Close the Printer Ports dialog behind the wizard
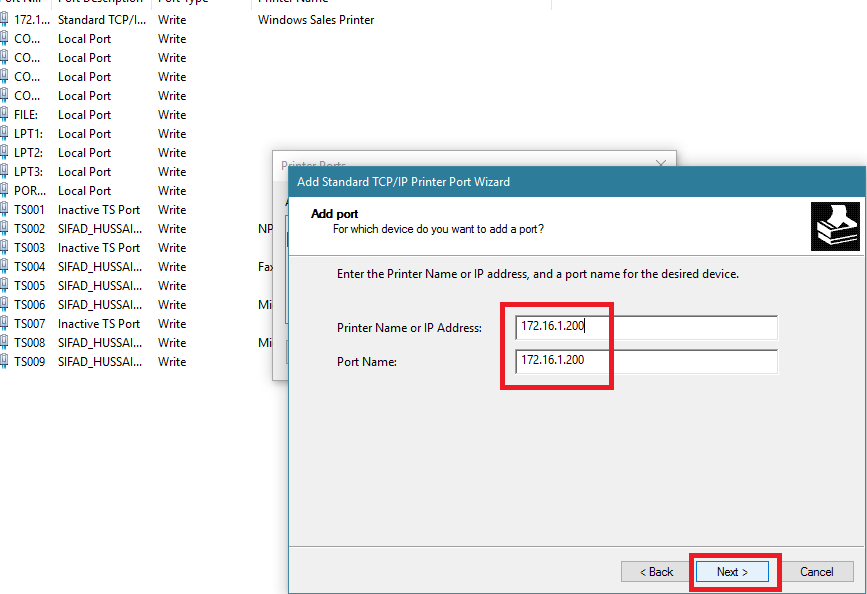 661,164
